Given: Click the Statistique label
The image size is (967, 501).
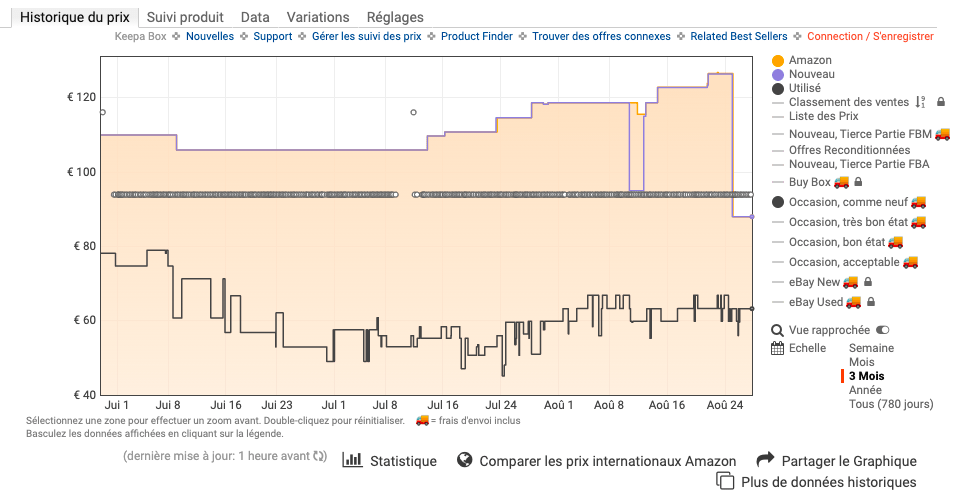Looking at the screenshot, I should click(x=403, y=461).
